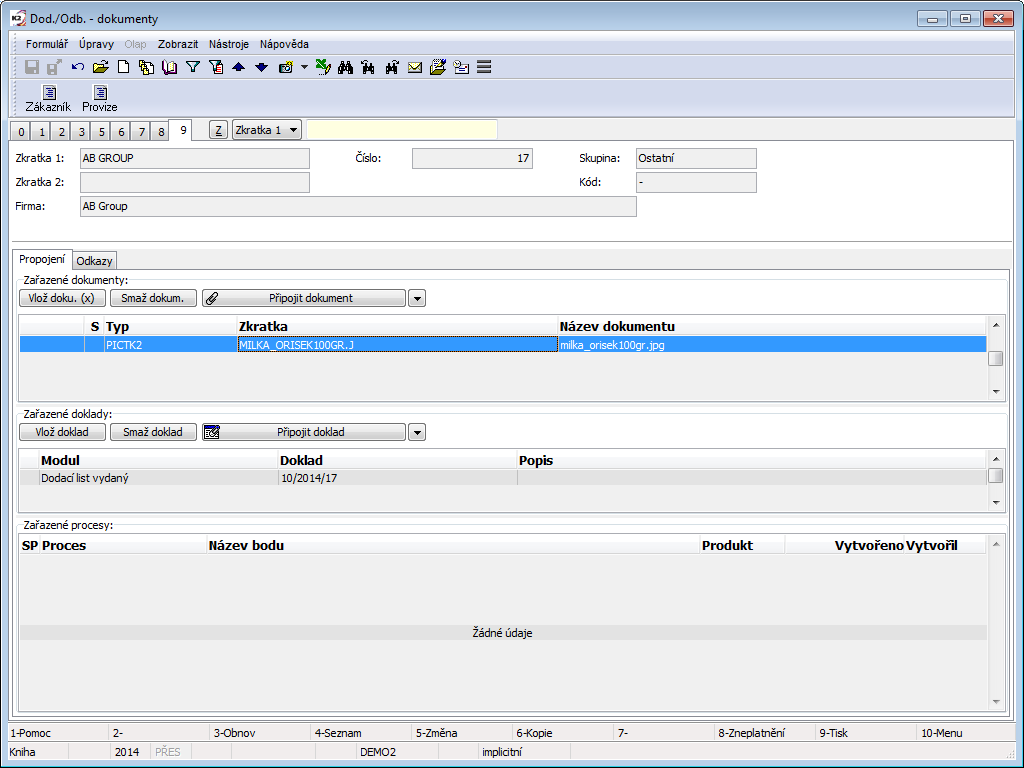Switch to the Odkazy tab
The width and height of the screenshot is (1024, 768).
pos(96,260)
